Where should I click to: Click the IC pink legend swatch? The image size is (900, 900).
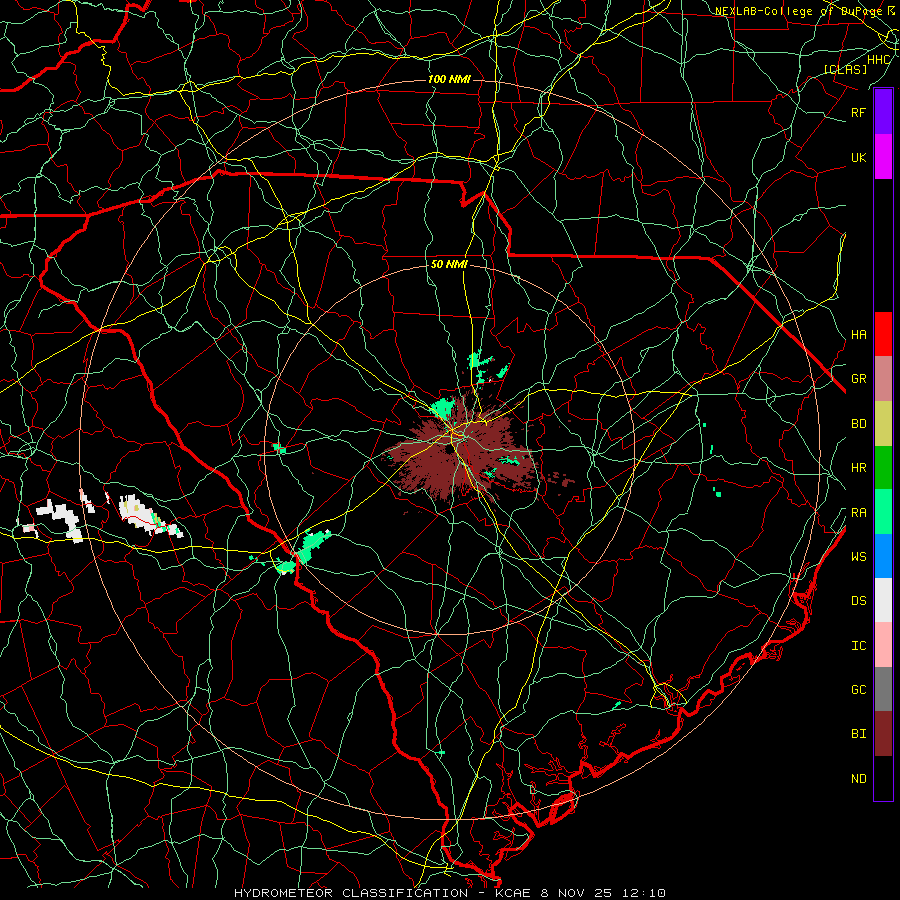click(x=883, y=645)
